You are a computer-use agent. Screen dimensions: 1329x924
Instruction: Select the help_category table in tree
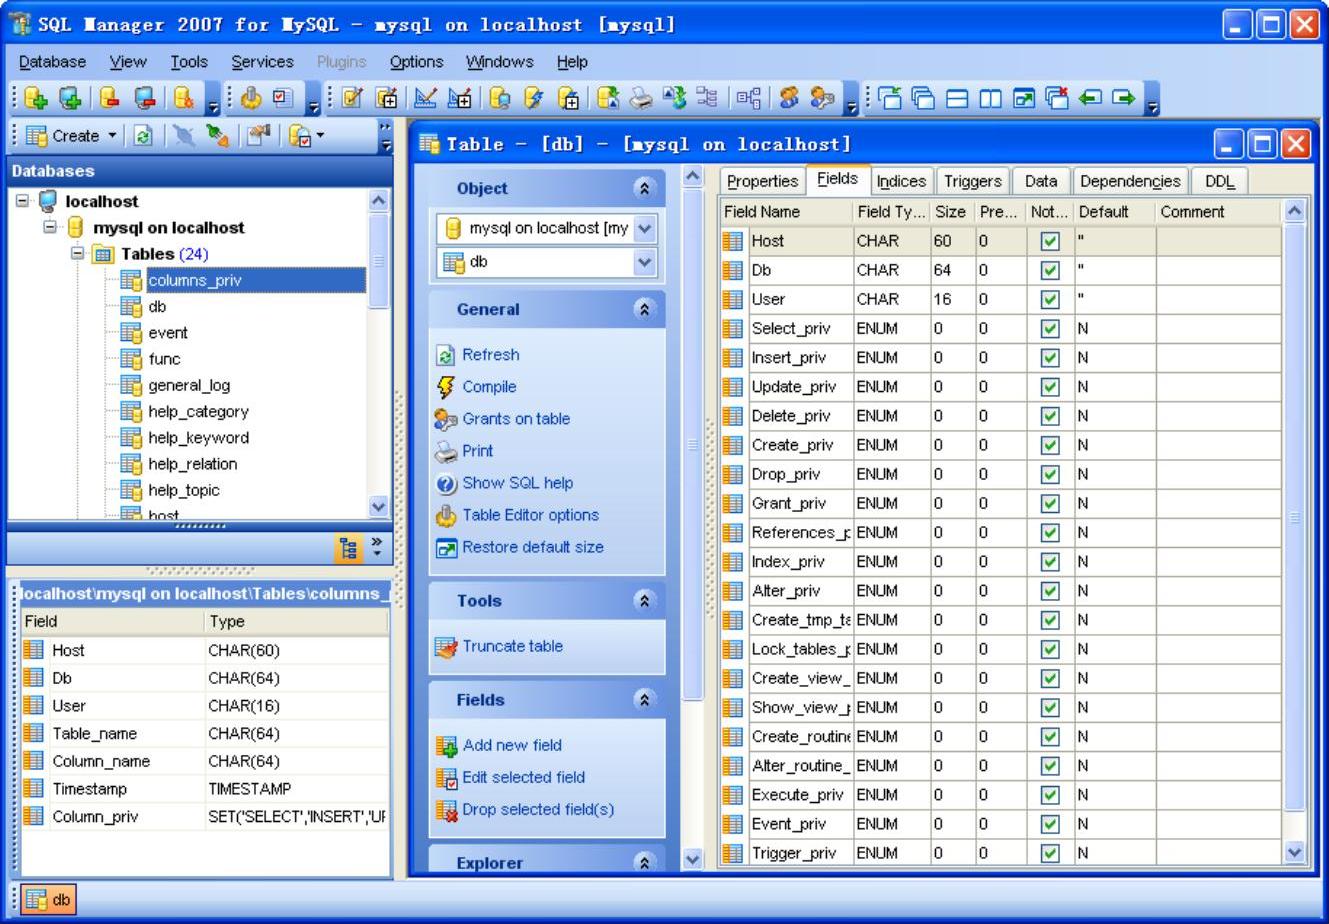click(198, 412)
